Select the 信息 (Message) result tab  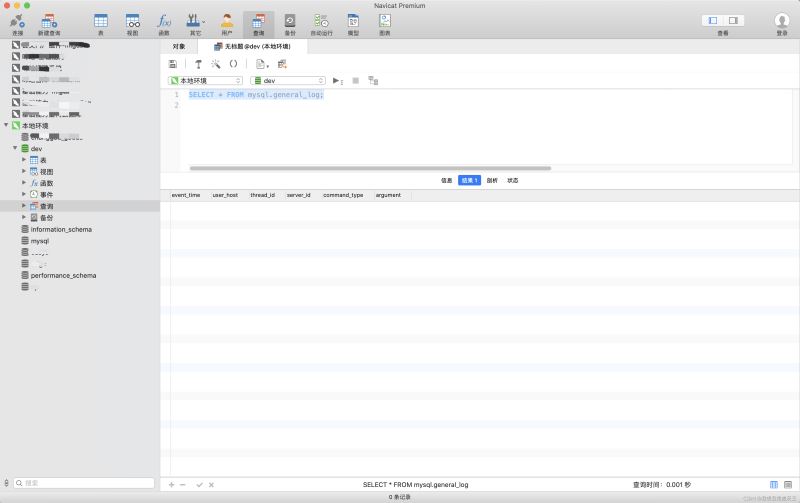click(446, 180)
